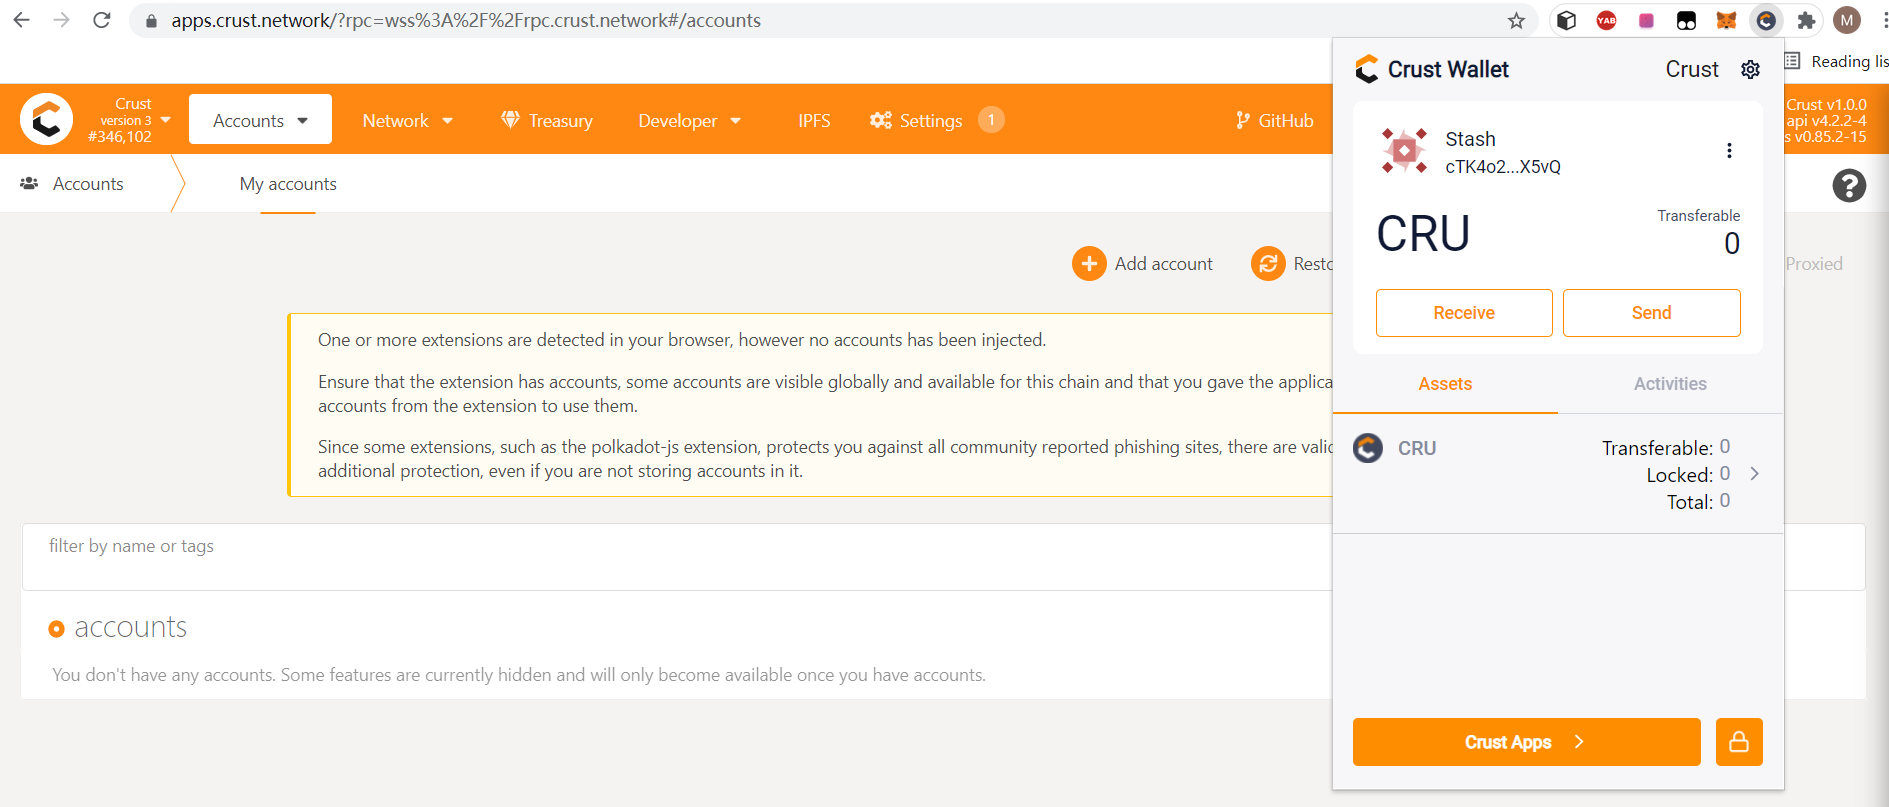Open the Reading list icon
1889x807 pixels.
pyautogui.click(x=1792, y=61)
